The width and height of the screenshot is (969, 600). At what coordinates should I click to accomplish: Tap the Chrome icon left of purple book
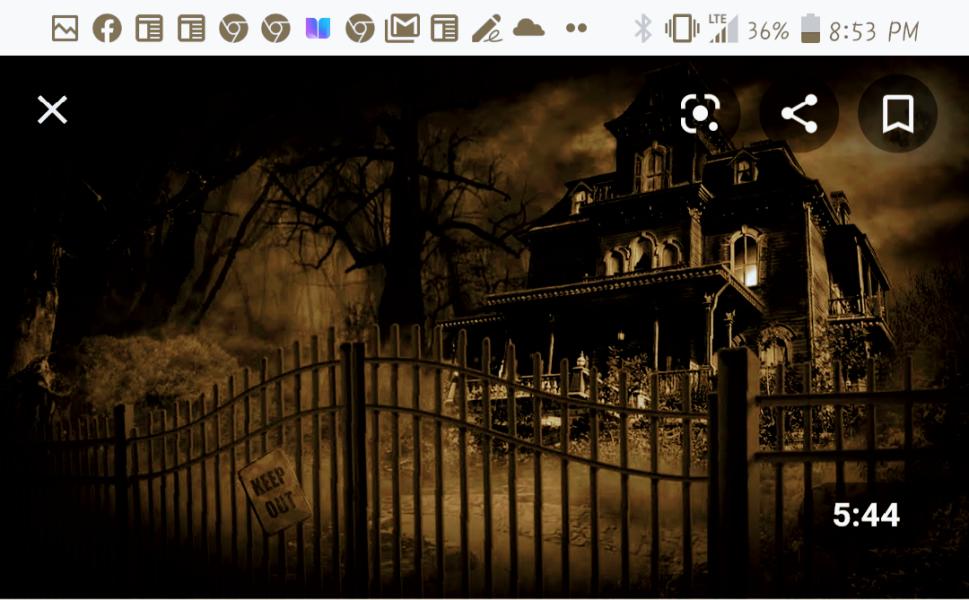pyautogui.click(x=276, y=29)
